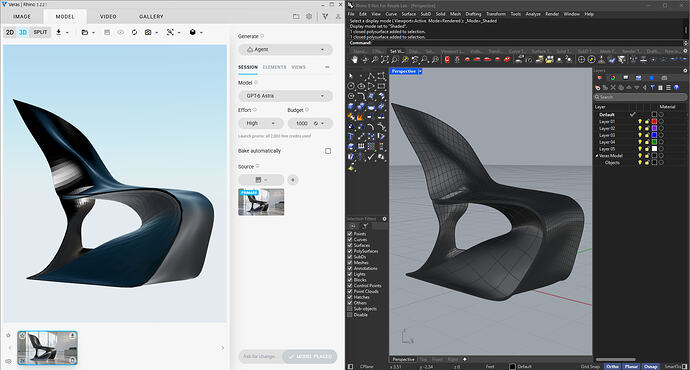Open the Generate Agent dropdown

click(286, 50)
